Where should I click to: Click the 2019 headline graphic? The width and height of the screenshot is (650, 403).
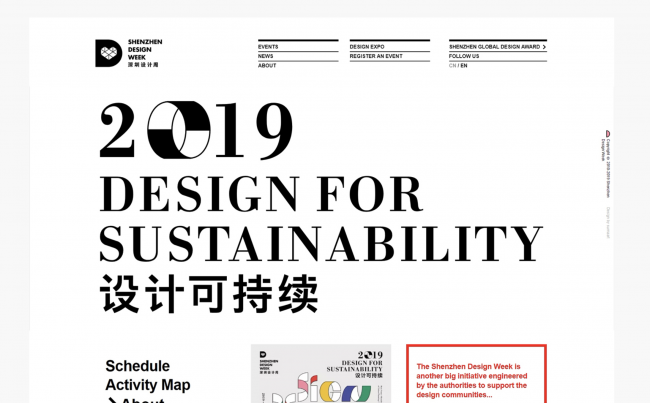click(x=196, y=130)
